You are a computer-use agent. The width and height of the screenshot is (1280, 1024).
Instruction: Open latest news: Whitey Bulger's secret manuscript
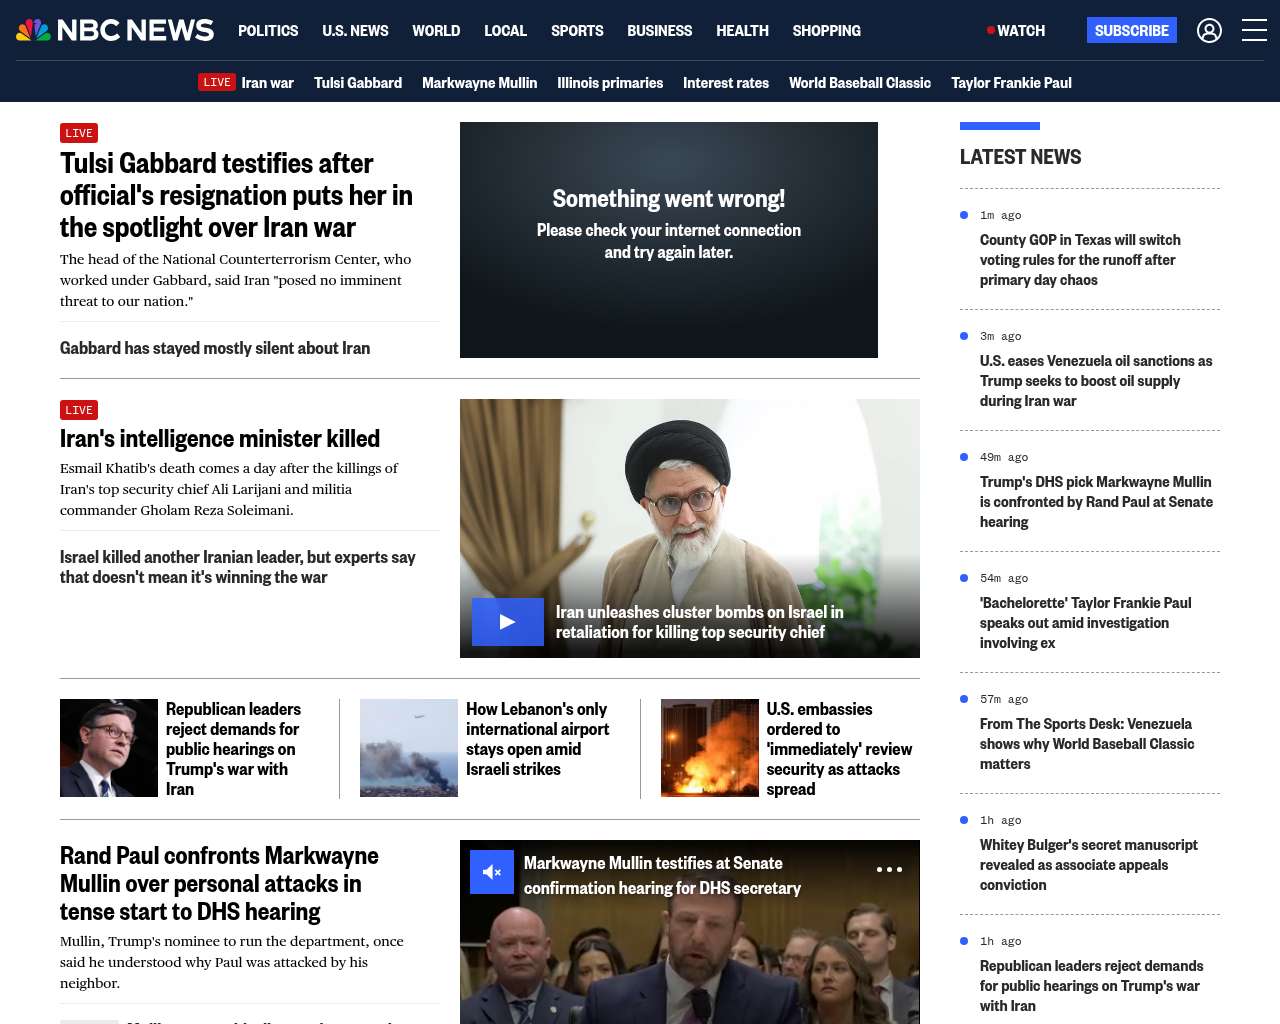(x=1088, y=865)
